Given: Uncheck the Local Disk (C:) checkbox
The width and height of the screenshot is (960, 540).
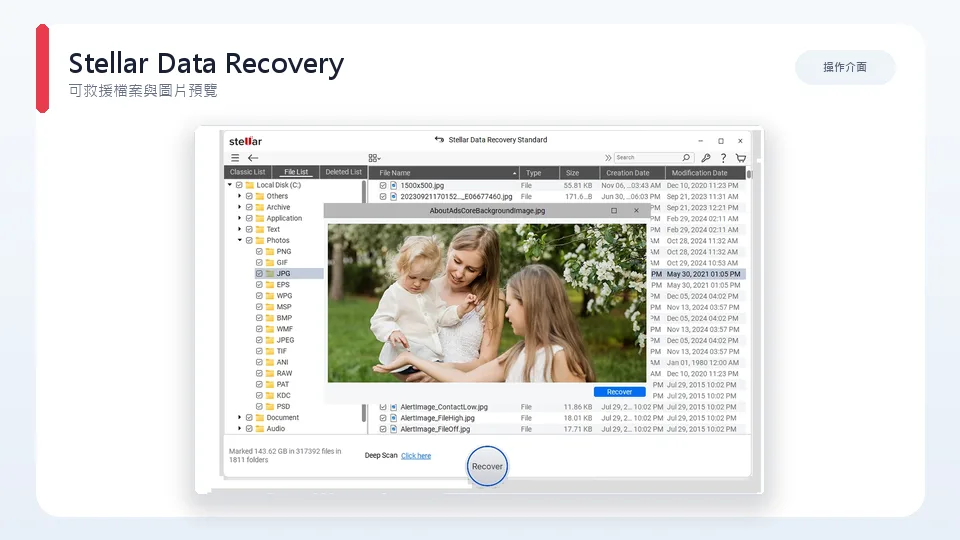Looking at the screenshot, I should [239, 185].
